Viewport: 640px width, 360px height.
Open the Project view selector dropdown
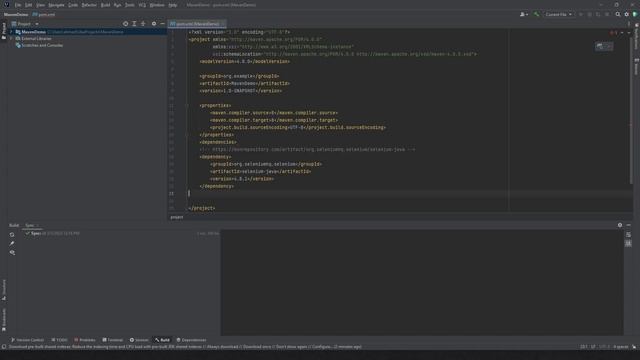click(x=25, y=24)
